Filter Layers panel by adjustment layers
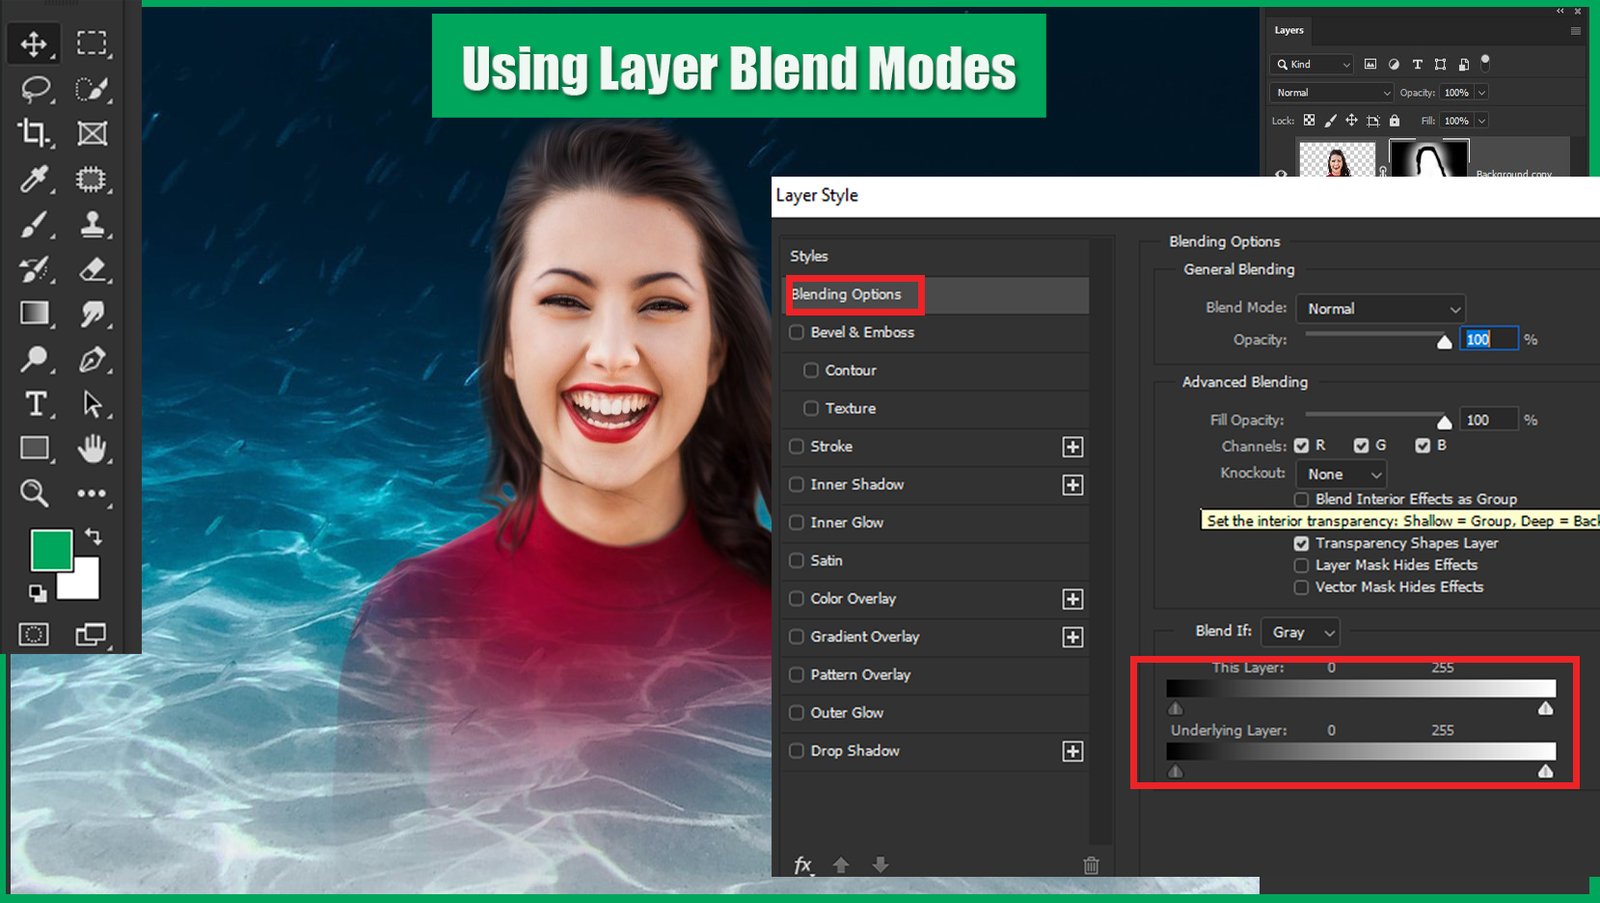The width and height of the screenshot is (1600, 903). coord(1394,64)
